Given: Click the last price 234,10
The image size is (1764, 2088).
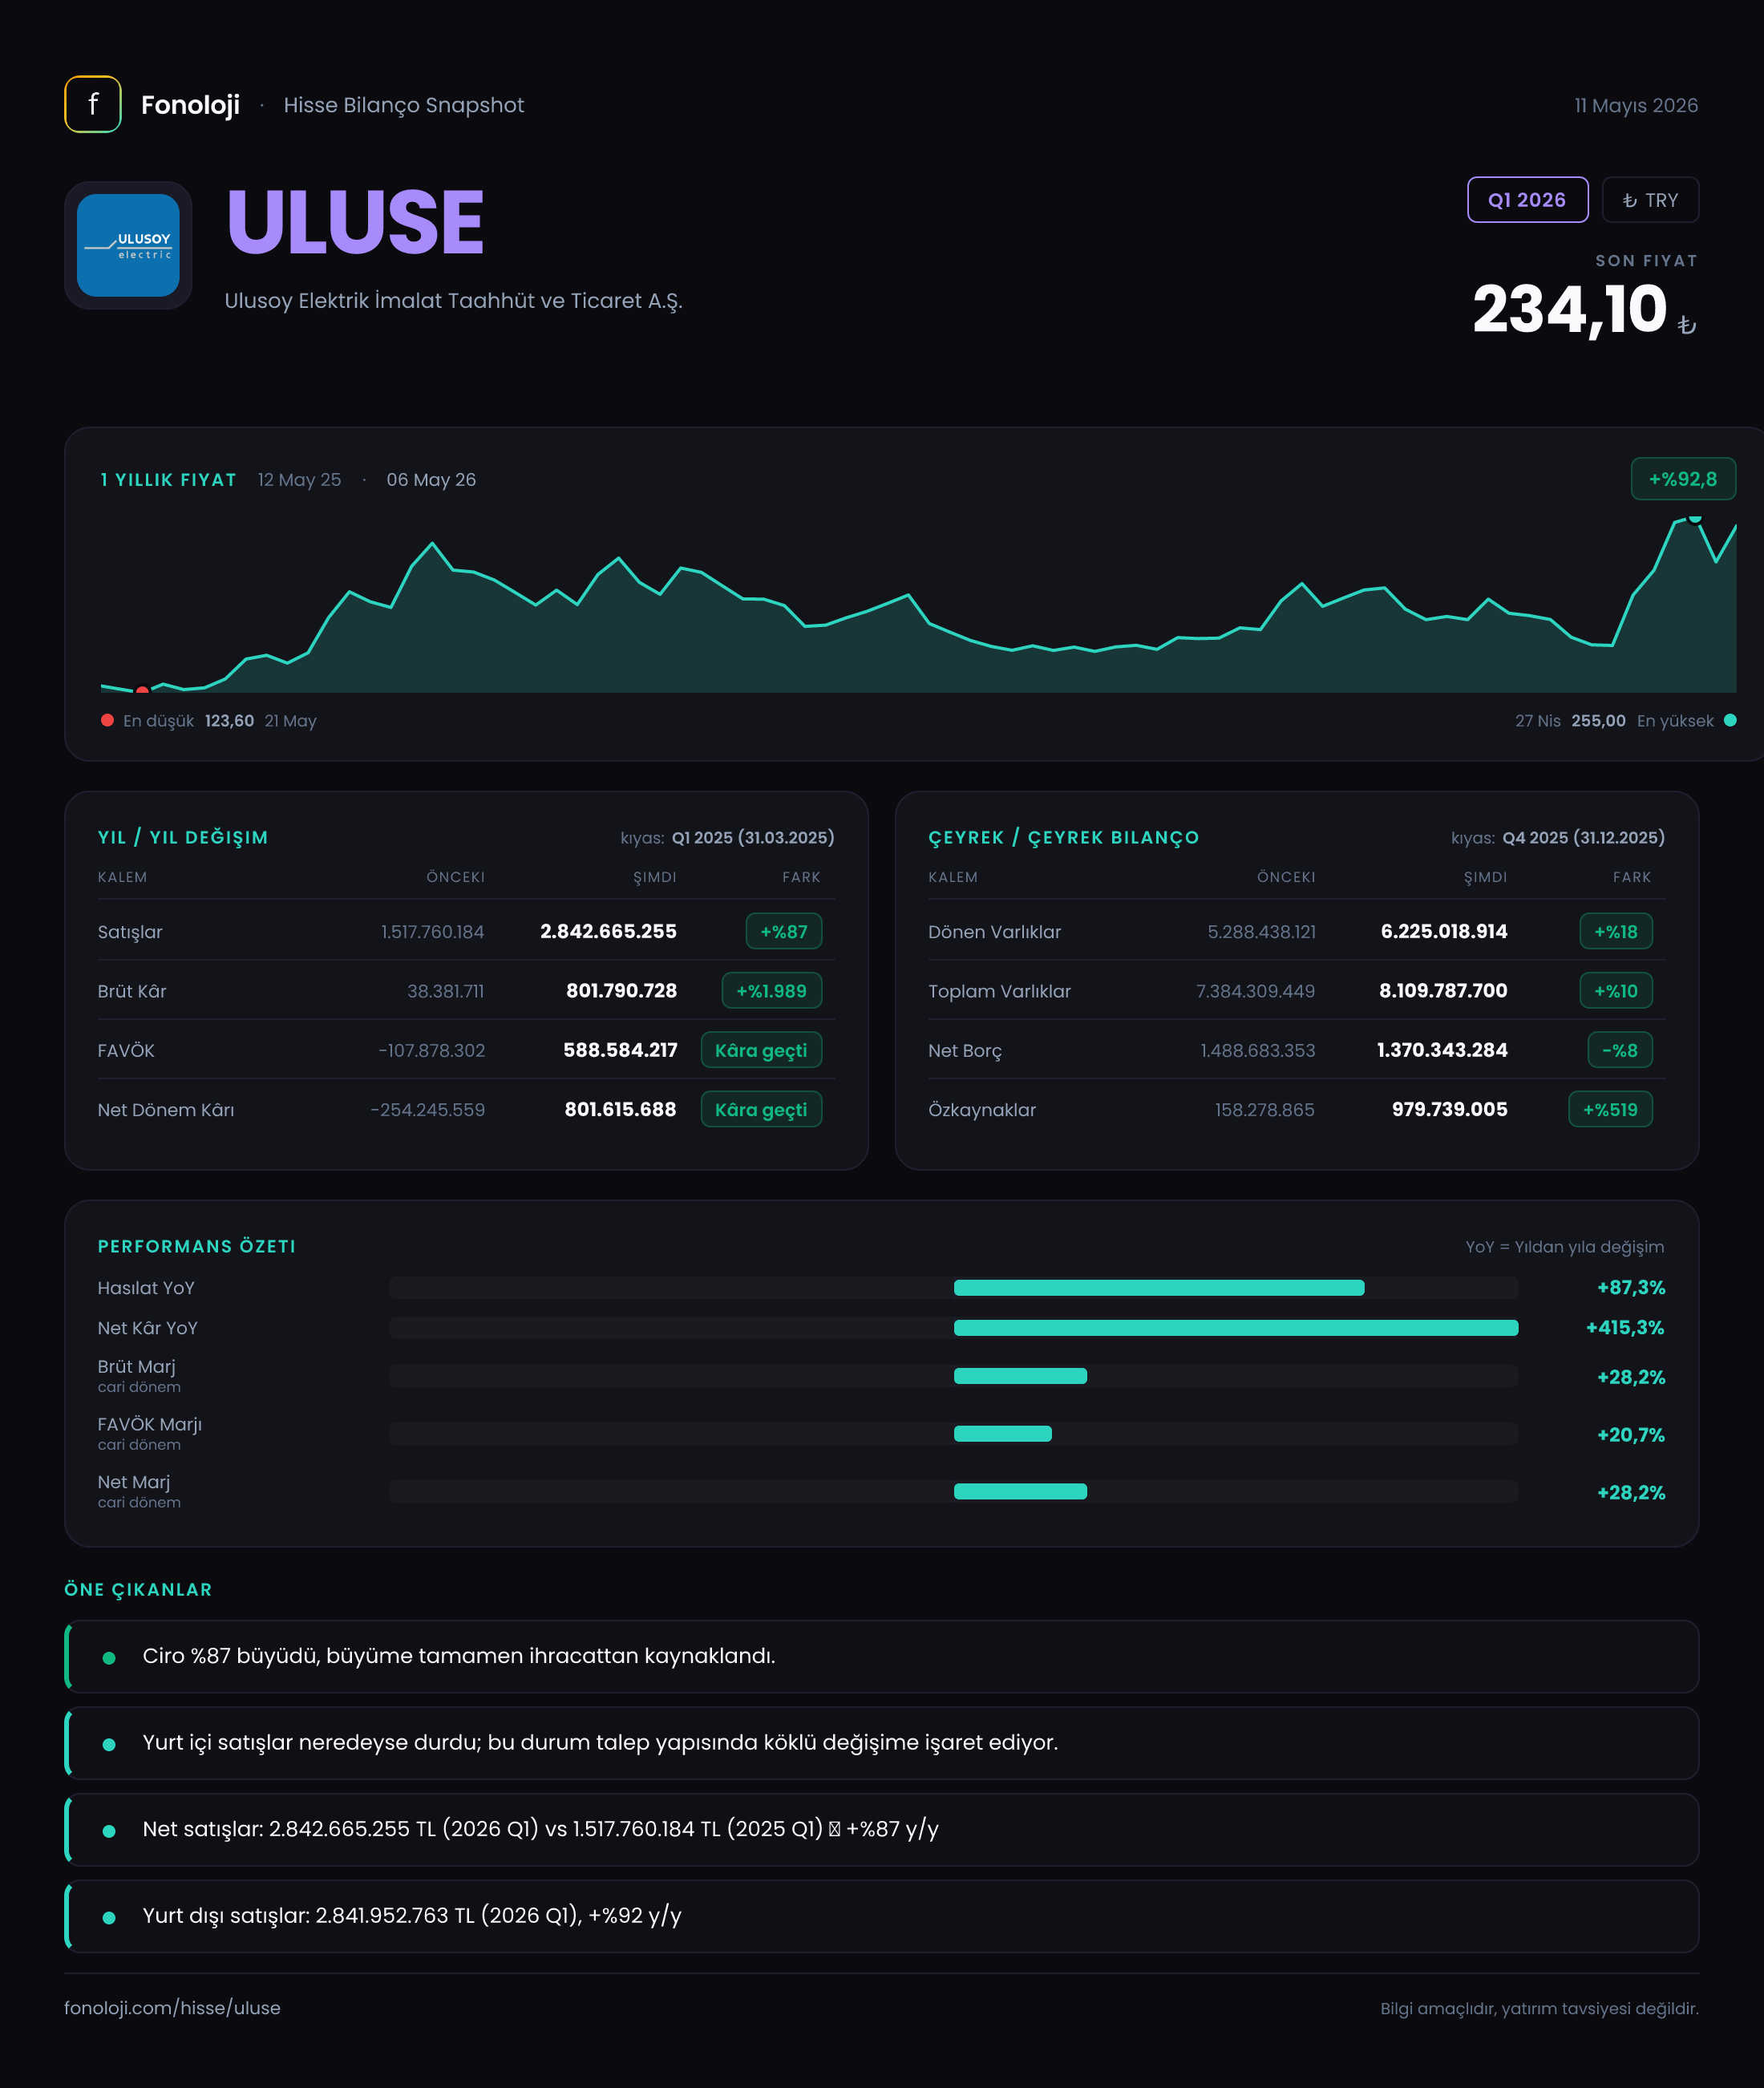Looking at the screenshot, I should pyautogui.click(x=1570, y=308).
